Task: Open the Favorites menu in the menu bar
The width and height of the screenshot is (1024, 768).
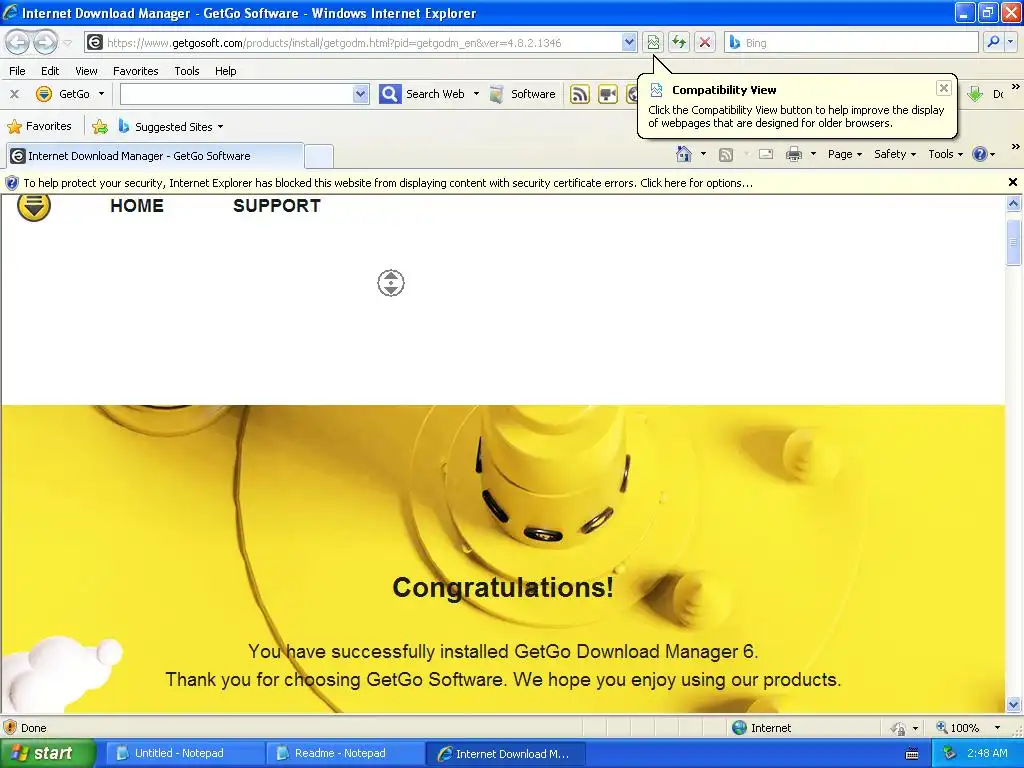Action: (135, 71)
